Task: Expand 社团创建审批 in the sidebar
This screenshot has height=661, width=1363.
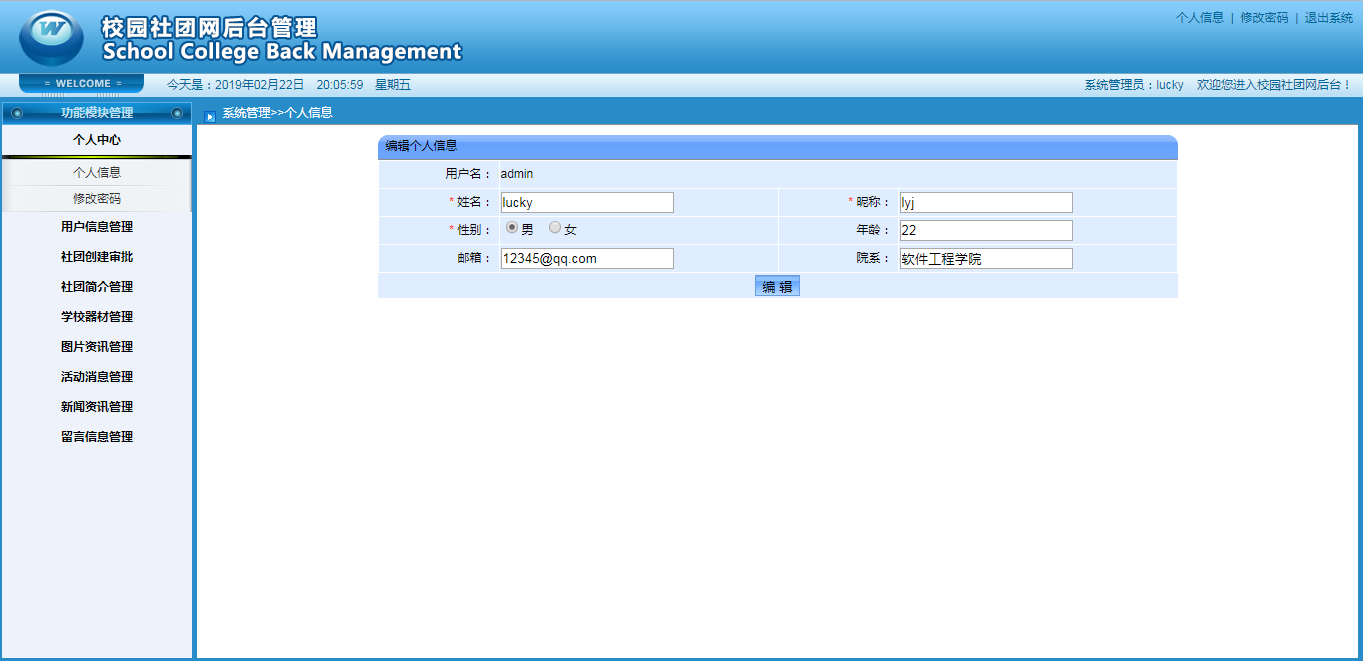Action: pos(97,257)
